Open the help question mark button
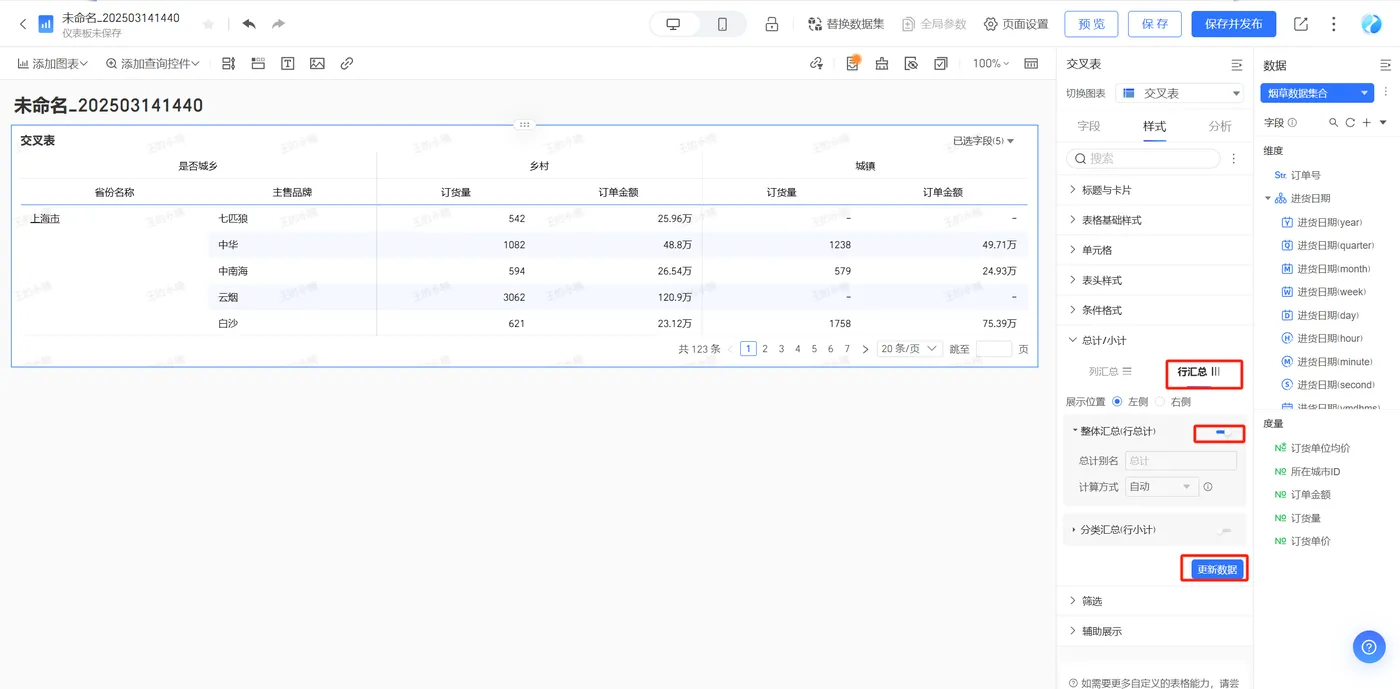This screenshot has height=689, width=1400. (1369, 646)
